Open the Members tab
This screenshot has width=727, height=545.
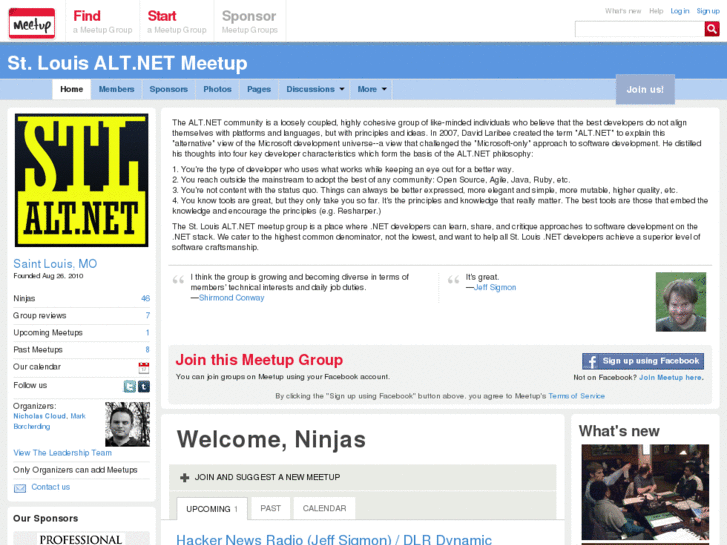116,89
